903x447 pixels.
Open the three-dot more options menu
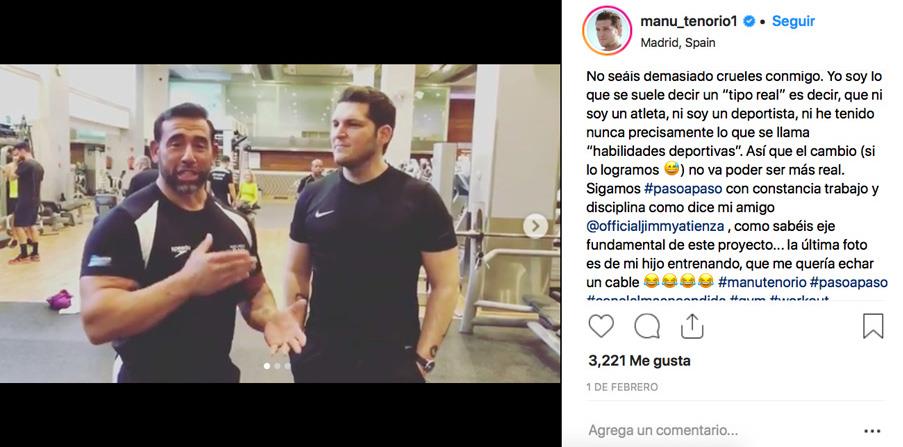click(x=872, y=430)
